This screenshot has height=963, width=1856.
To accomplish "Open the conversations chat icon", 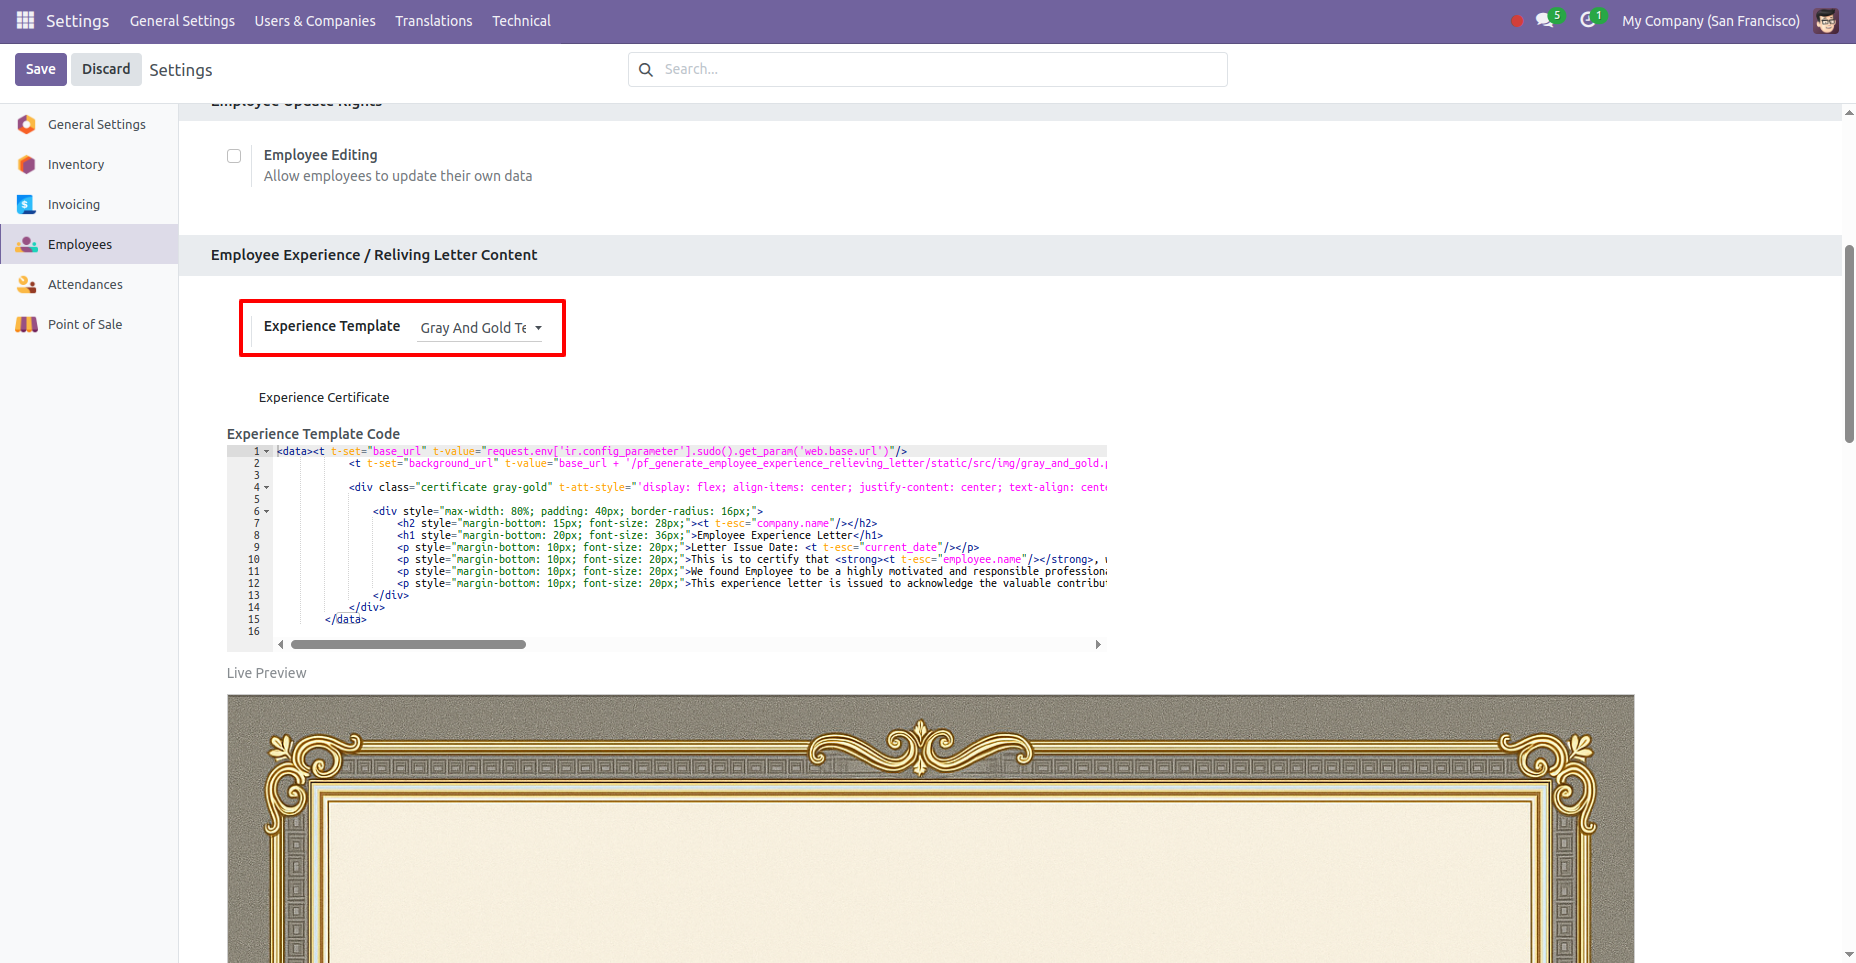I will click(x=1545, y=20).
